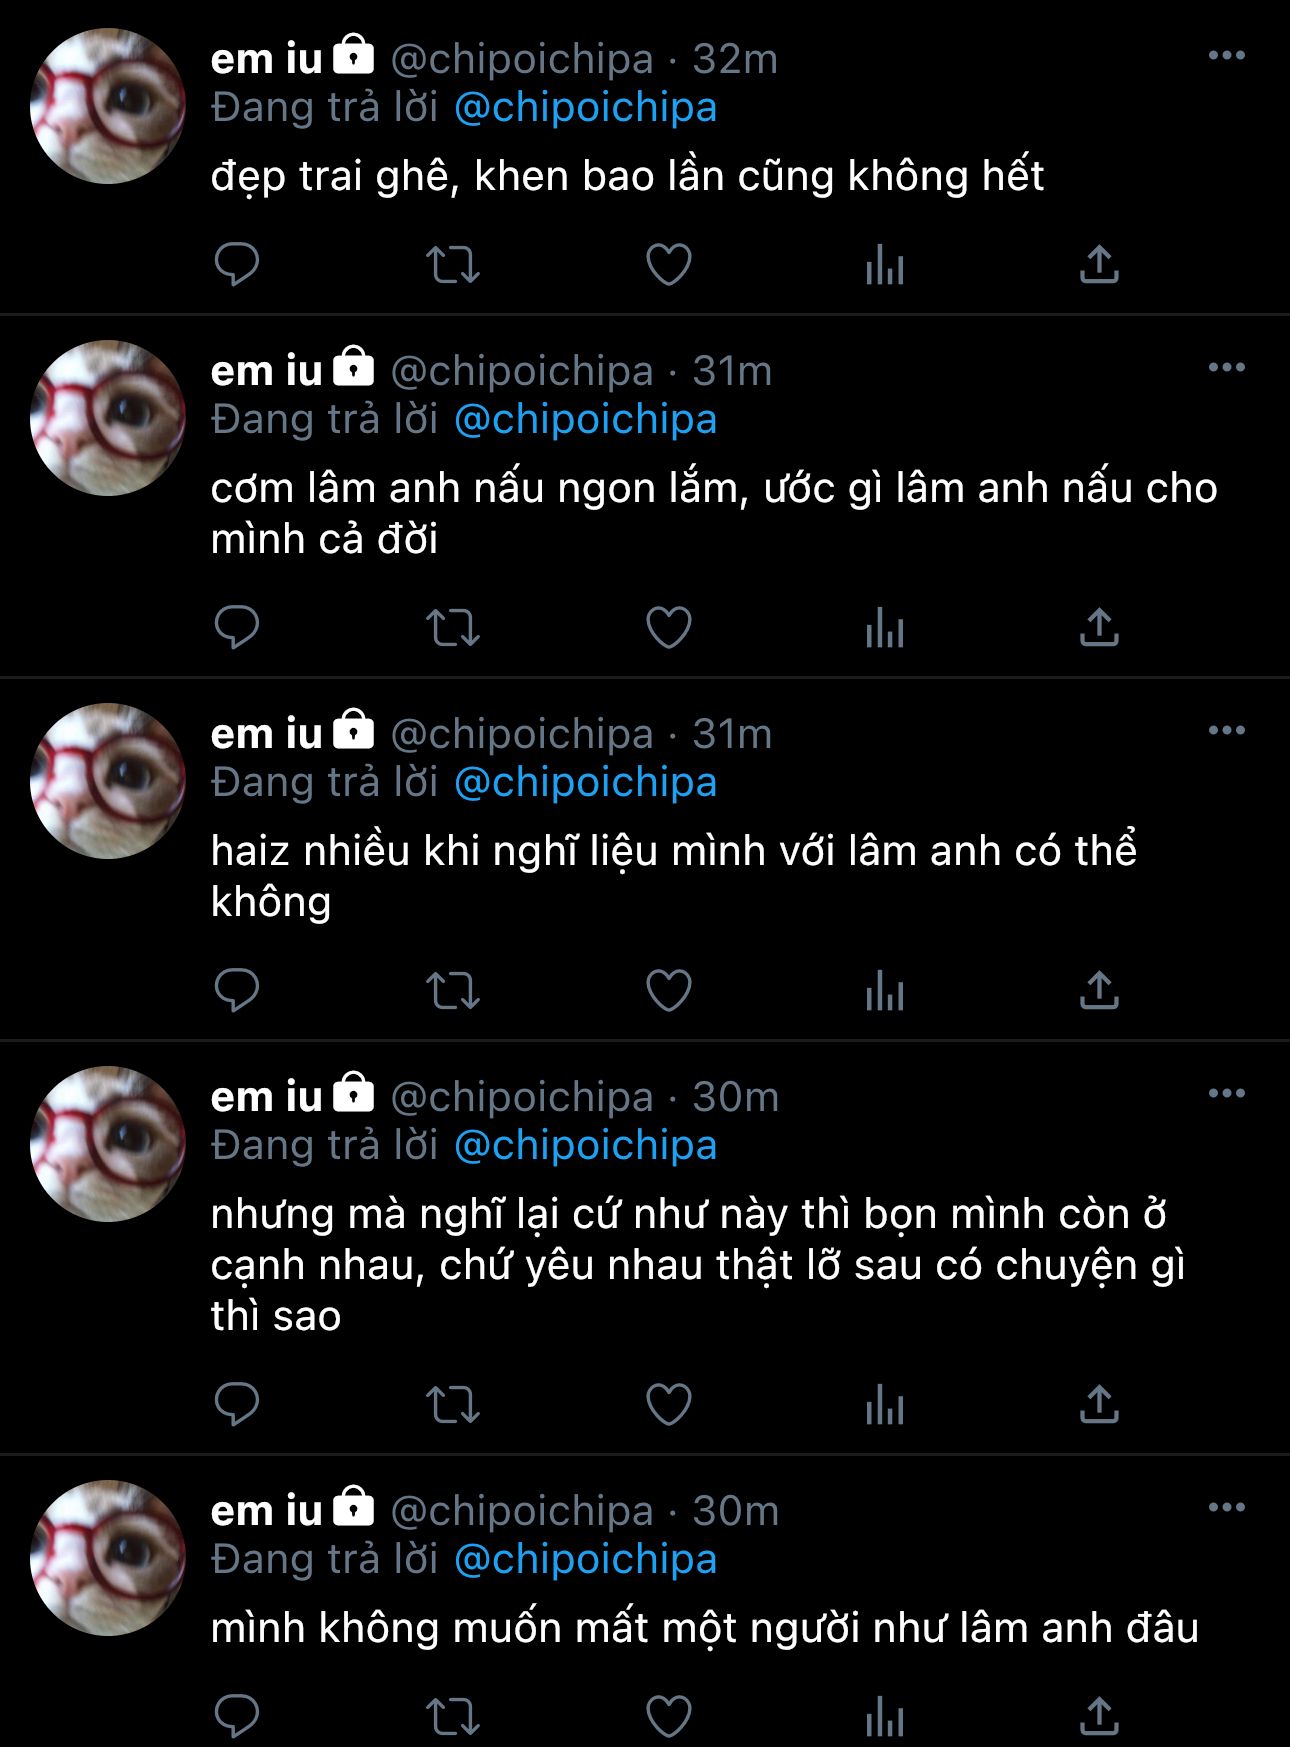Open profile avatar of the first tweet

[x=108, y=106]
